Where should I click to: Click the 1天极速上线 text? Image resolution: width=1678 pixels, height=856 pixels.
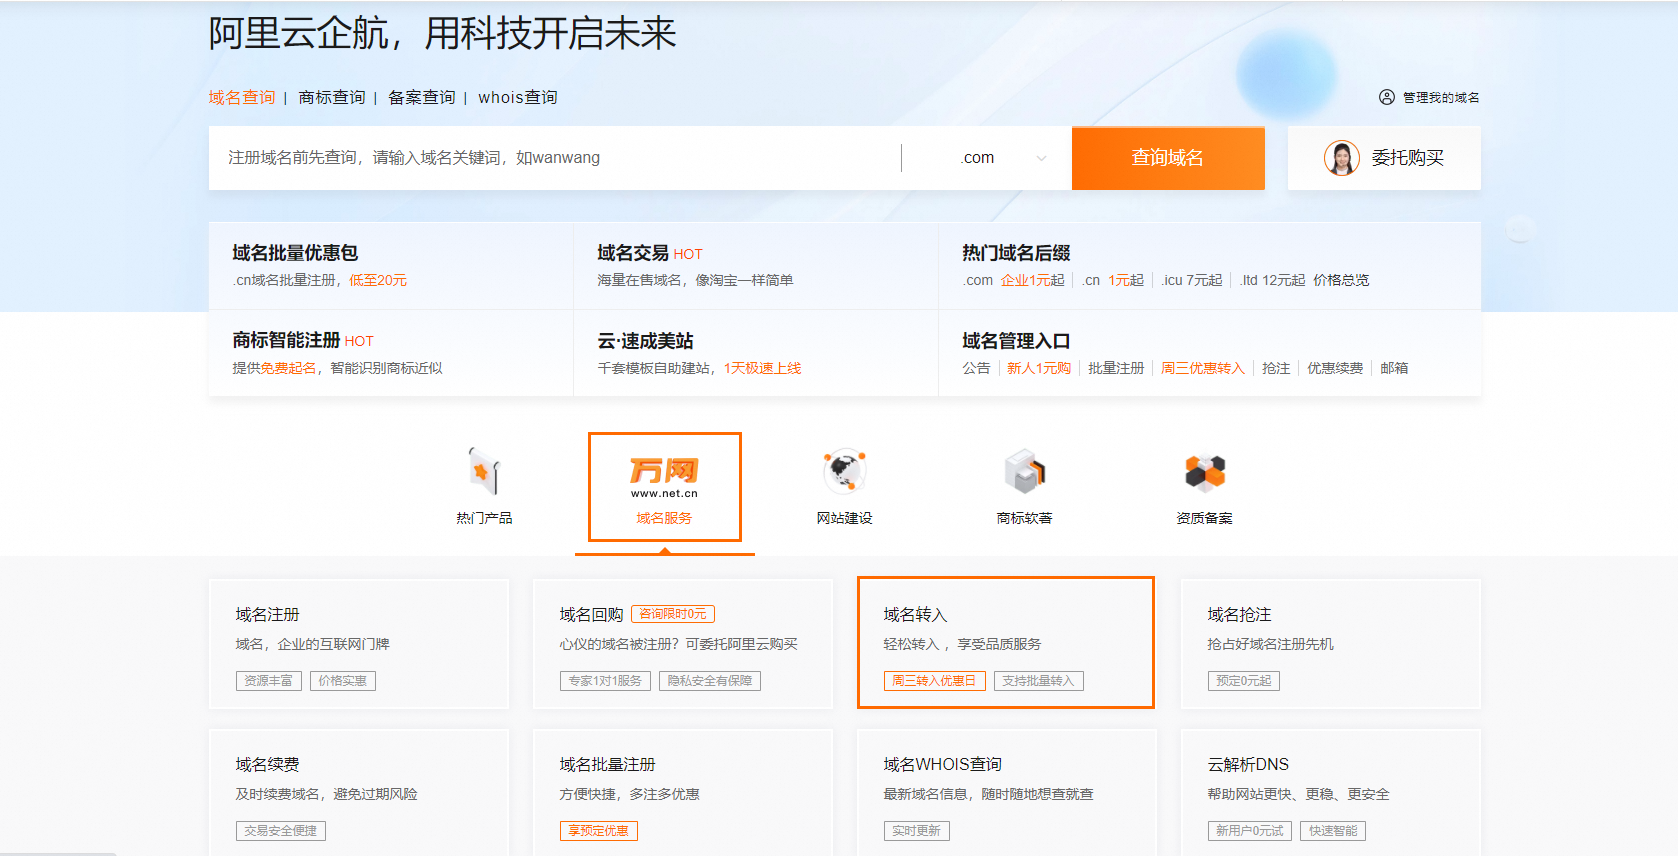click(x=763, y=368)
